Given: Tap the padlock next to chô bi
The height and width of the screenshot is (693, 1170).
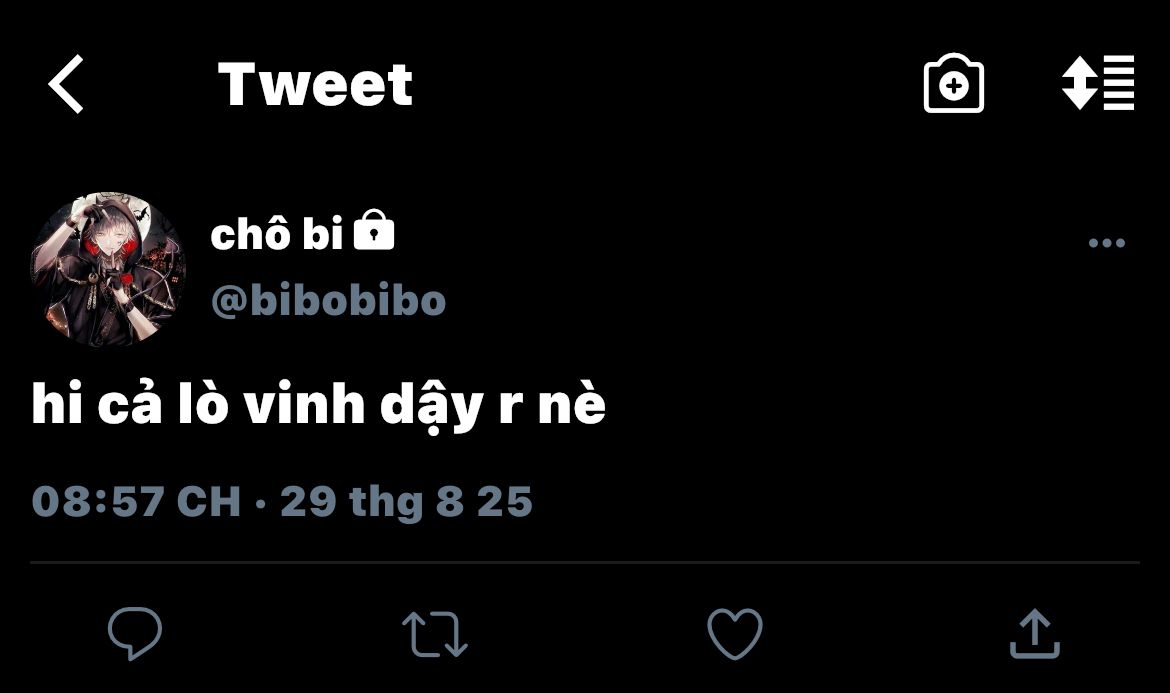Looking at the screenshot, I should (x=373, y=230).
